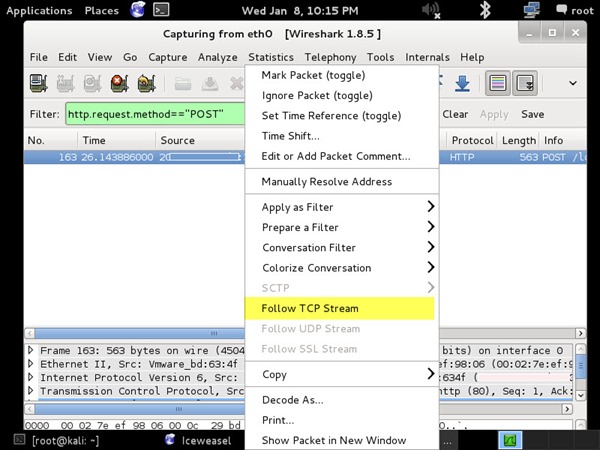600x450 pixels.
Task: Click the greyed start capture icon
Action: [x=92, y=83]
